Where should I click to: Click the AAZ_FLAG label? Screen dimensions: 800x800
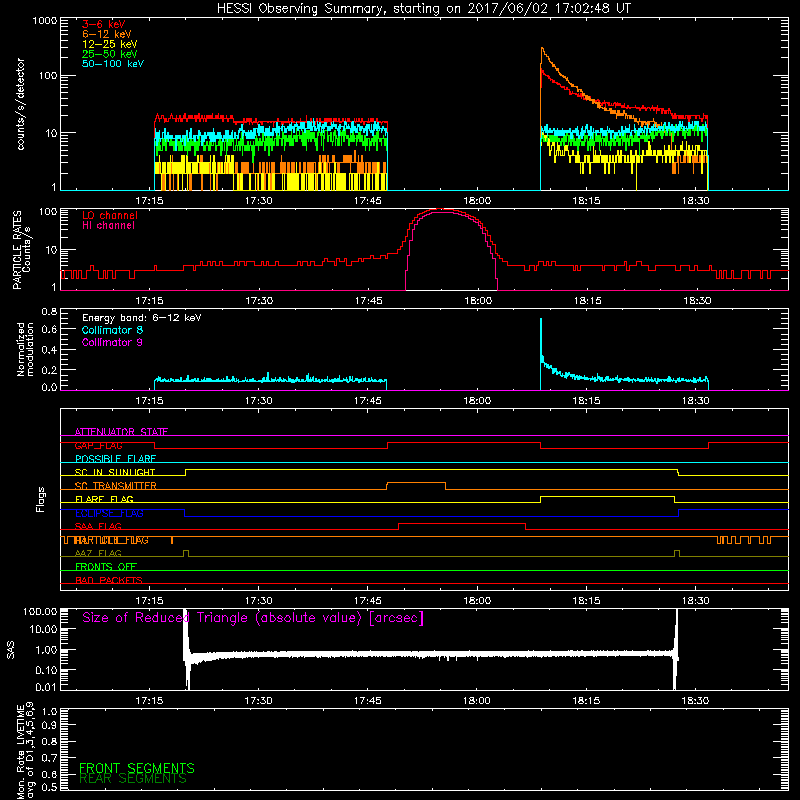(98, 554)
